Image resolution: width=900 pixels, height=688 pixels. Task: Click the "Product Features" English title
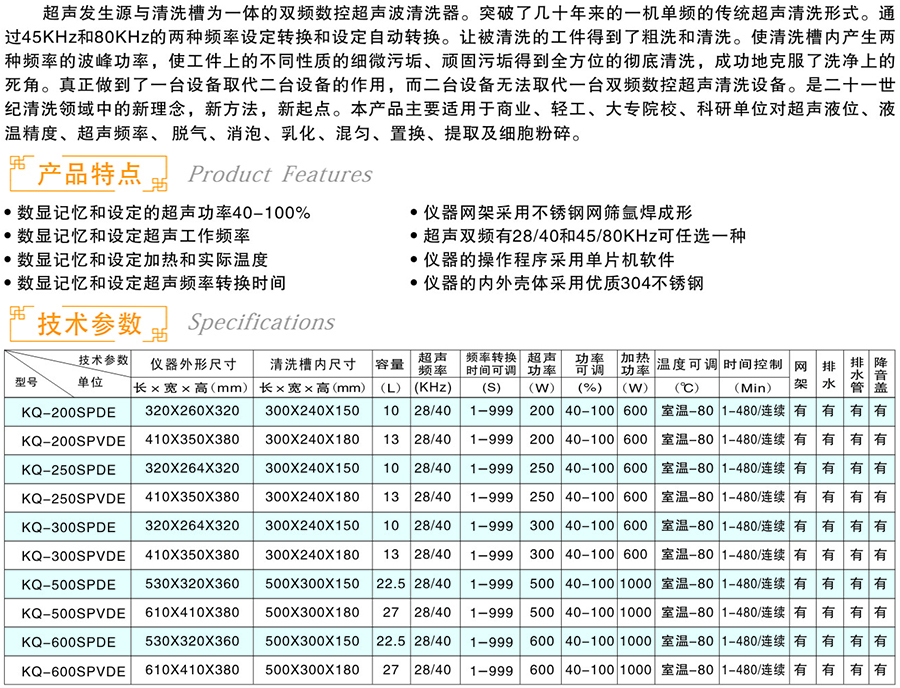[x=280, y=175]
